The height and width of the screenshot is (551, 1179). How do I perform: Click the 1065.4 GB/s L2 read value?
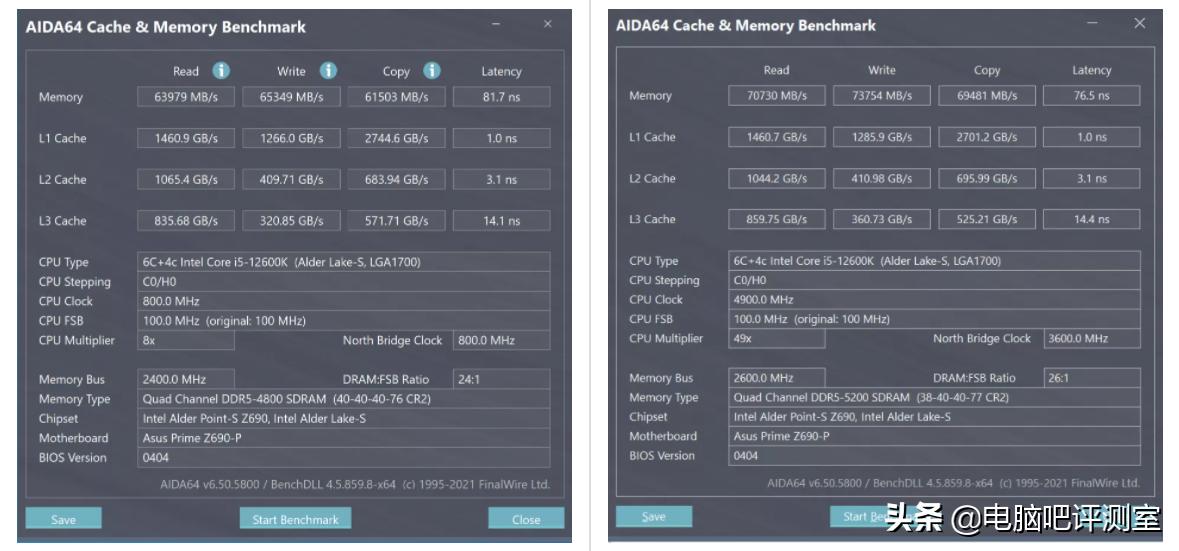pos(186,180)
